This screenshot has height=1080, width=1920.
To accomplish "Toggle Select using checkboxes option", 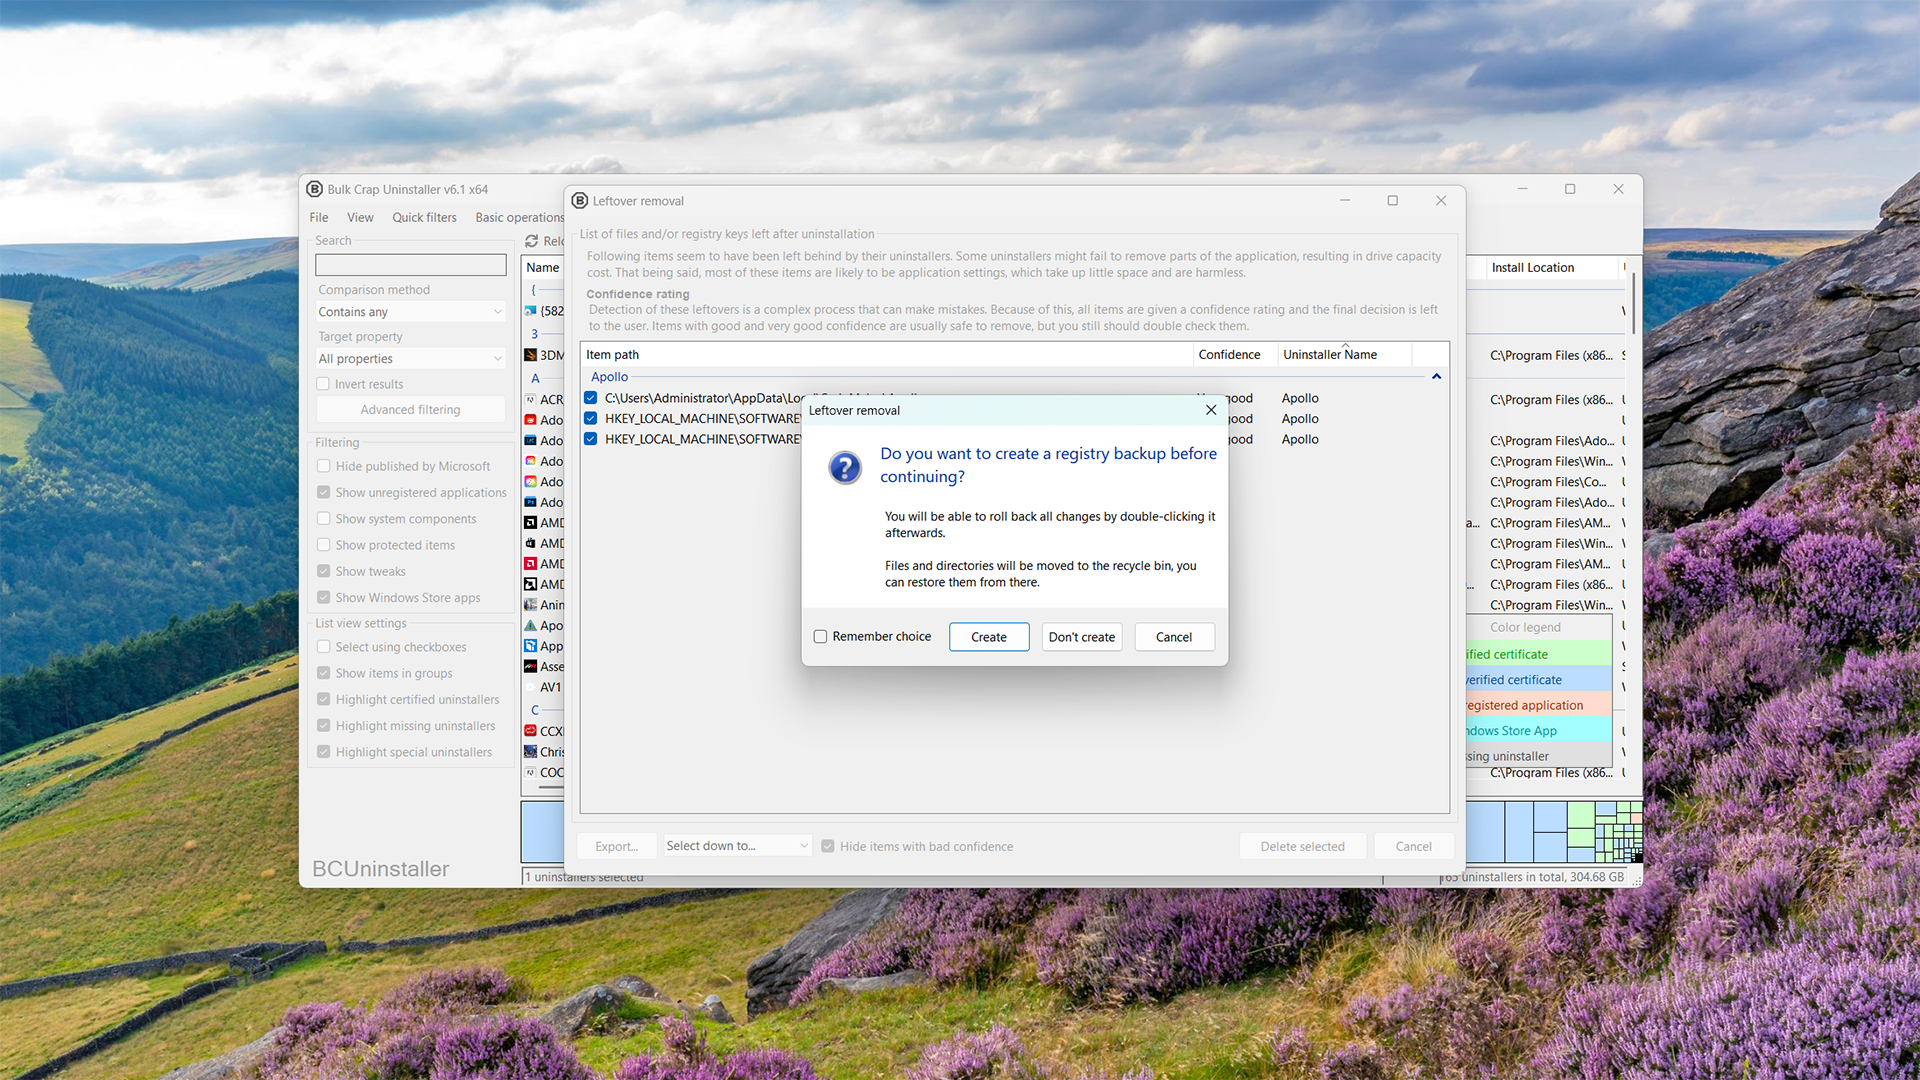I will [x=324, y=647].
